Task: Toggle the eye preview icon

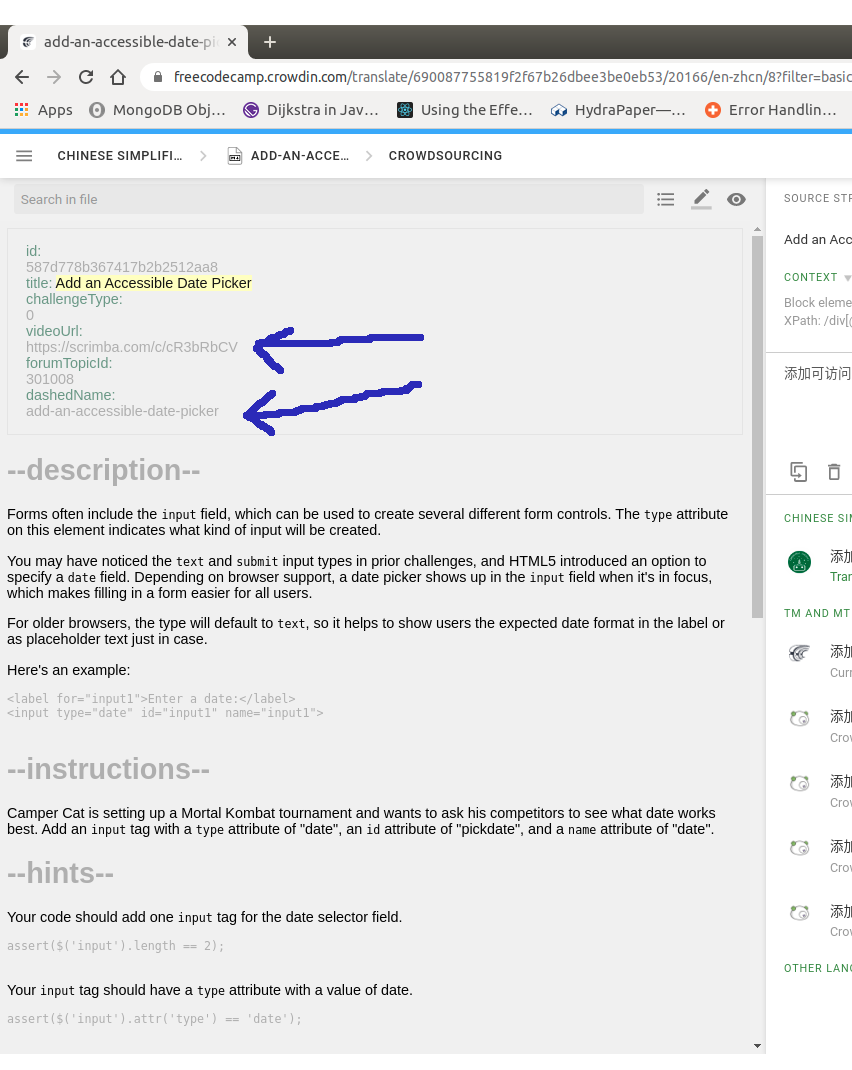Action: pyautogui.click(x=736, y=199)
